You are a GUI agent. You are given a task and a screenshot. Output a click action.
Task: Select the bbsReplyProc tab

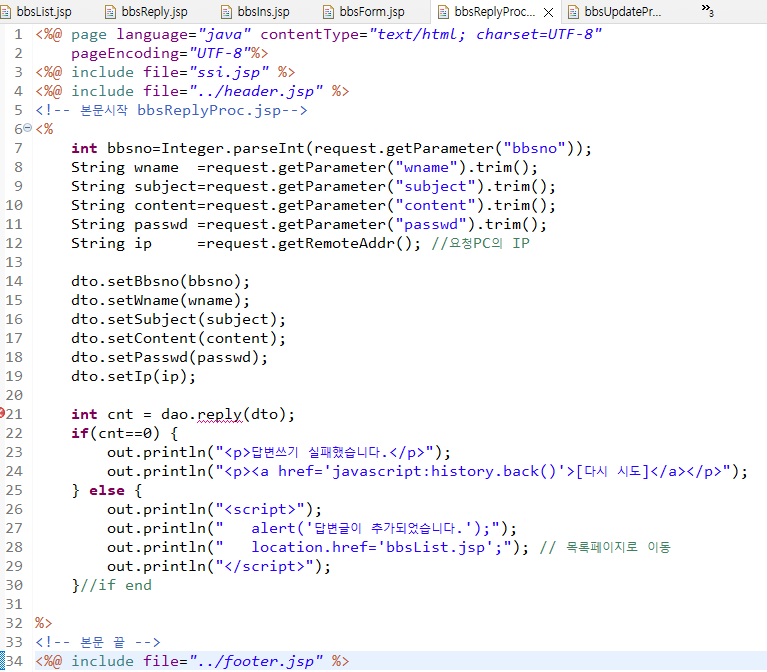pyautogui.click(x=494, y=12)
